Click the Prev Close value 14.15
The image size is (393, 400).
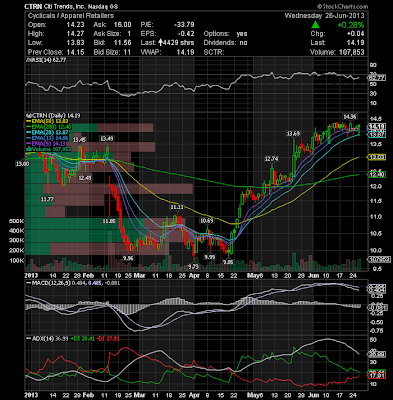tap(75, 52)
